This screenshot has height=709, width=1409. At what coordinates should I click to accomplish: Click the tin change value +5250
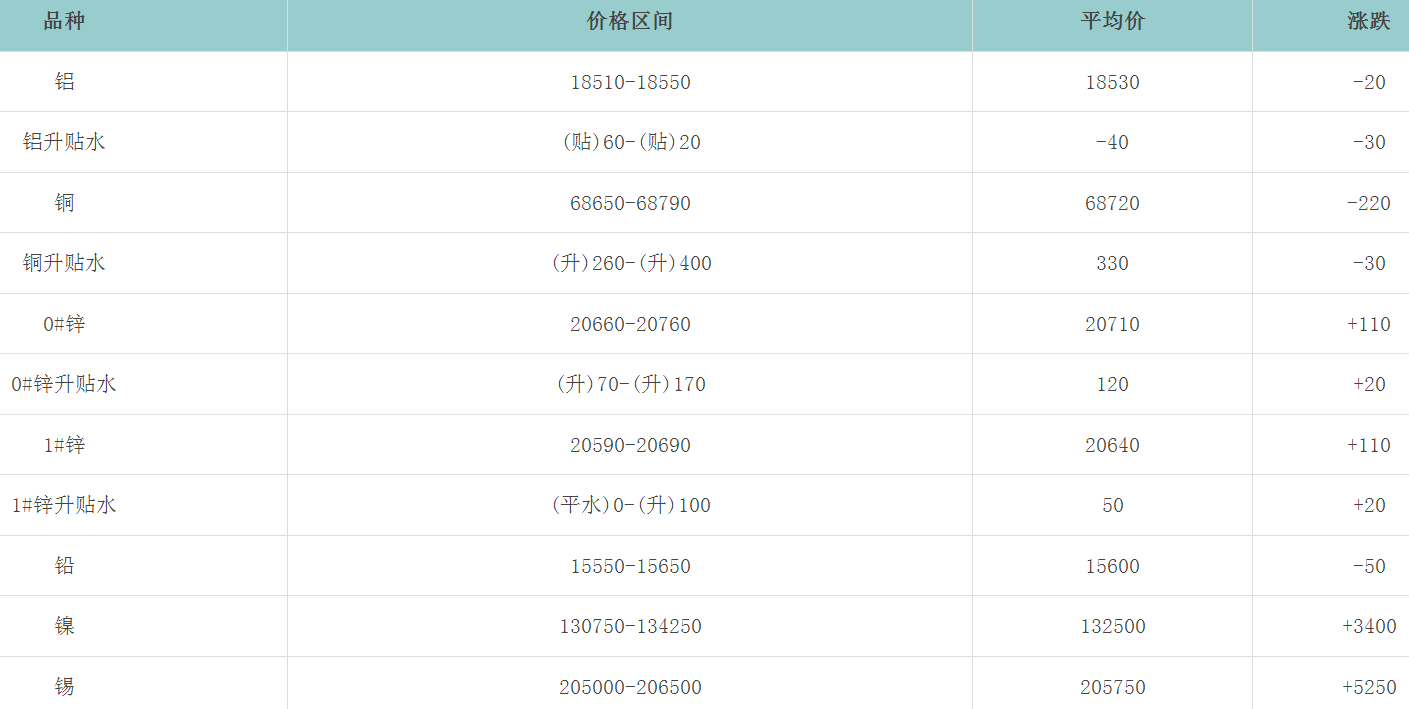1368,687
